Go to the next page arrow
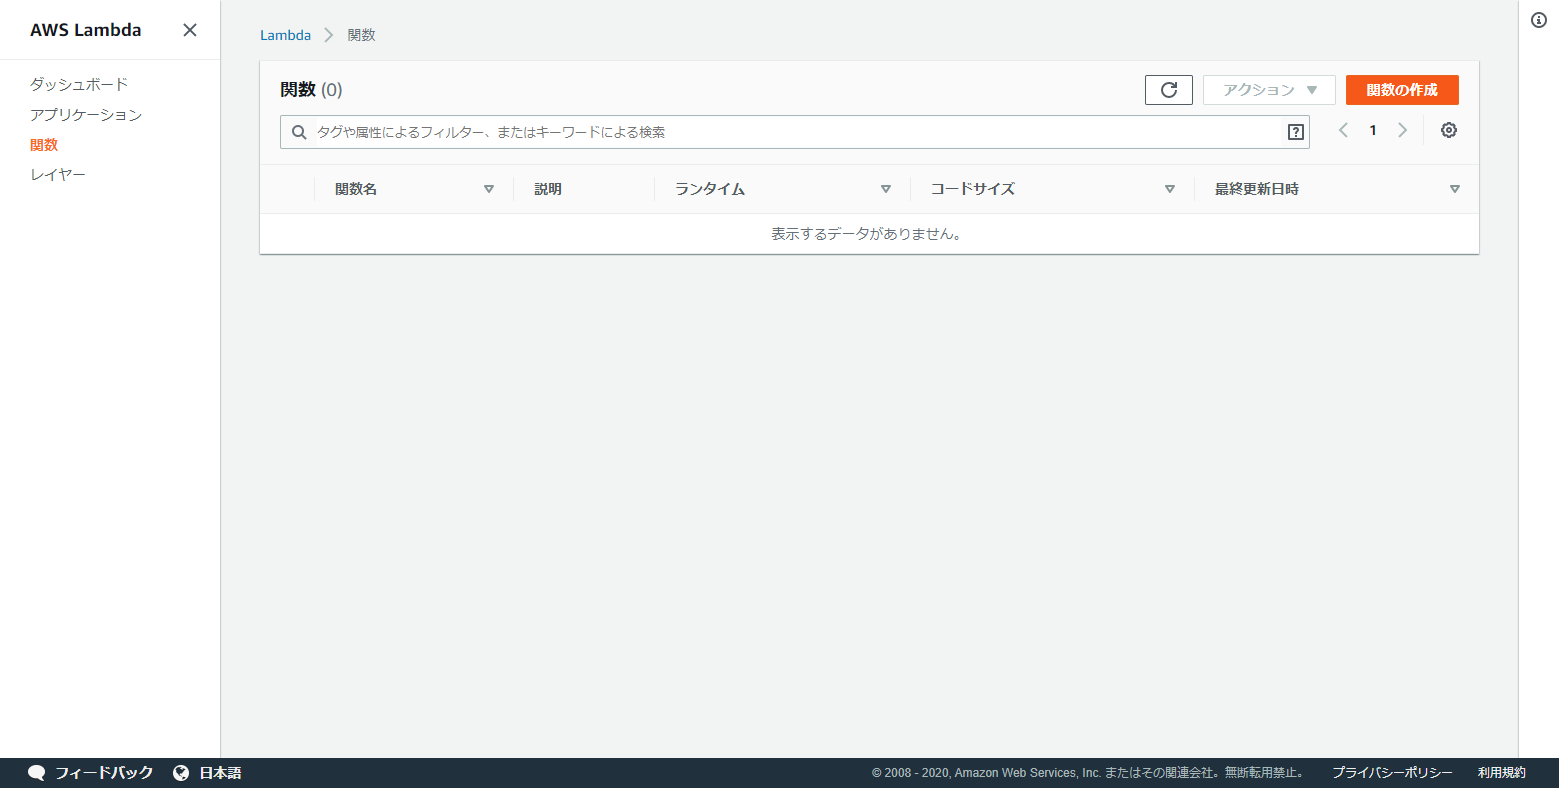 [x=1403, y=130]
